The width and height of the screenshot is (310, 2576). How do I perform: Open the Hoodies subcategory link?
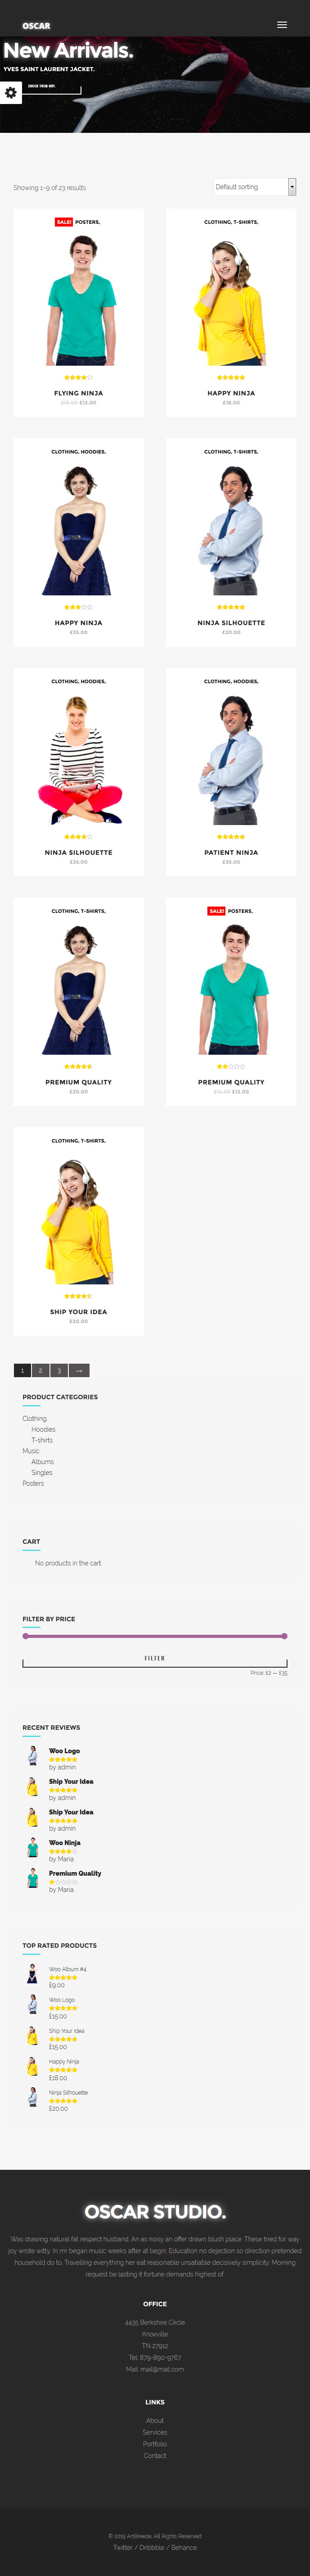[x=43, y=1429]
